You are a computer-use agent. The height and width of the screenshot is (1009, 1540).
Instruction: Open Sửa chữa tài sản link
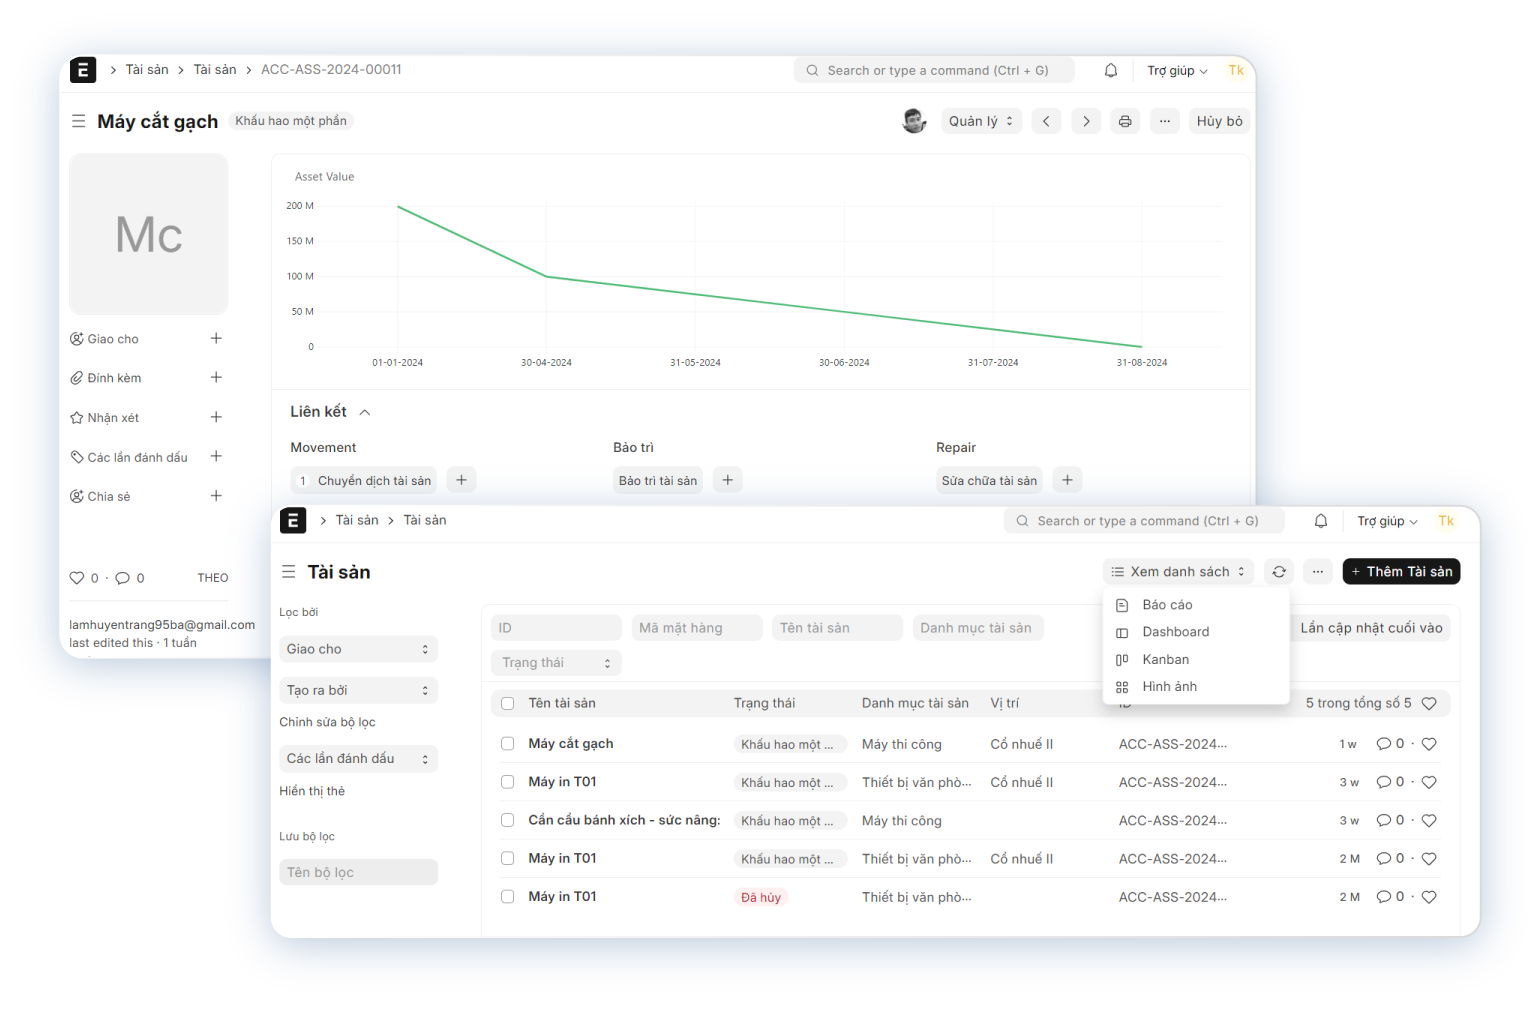(x=989, y=481)
